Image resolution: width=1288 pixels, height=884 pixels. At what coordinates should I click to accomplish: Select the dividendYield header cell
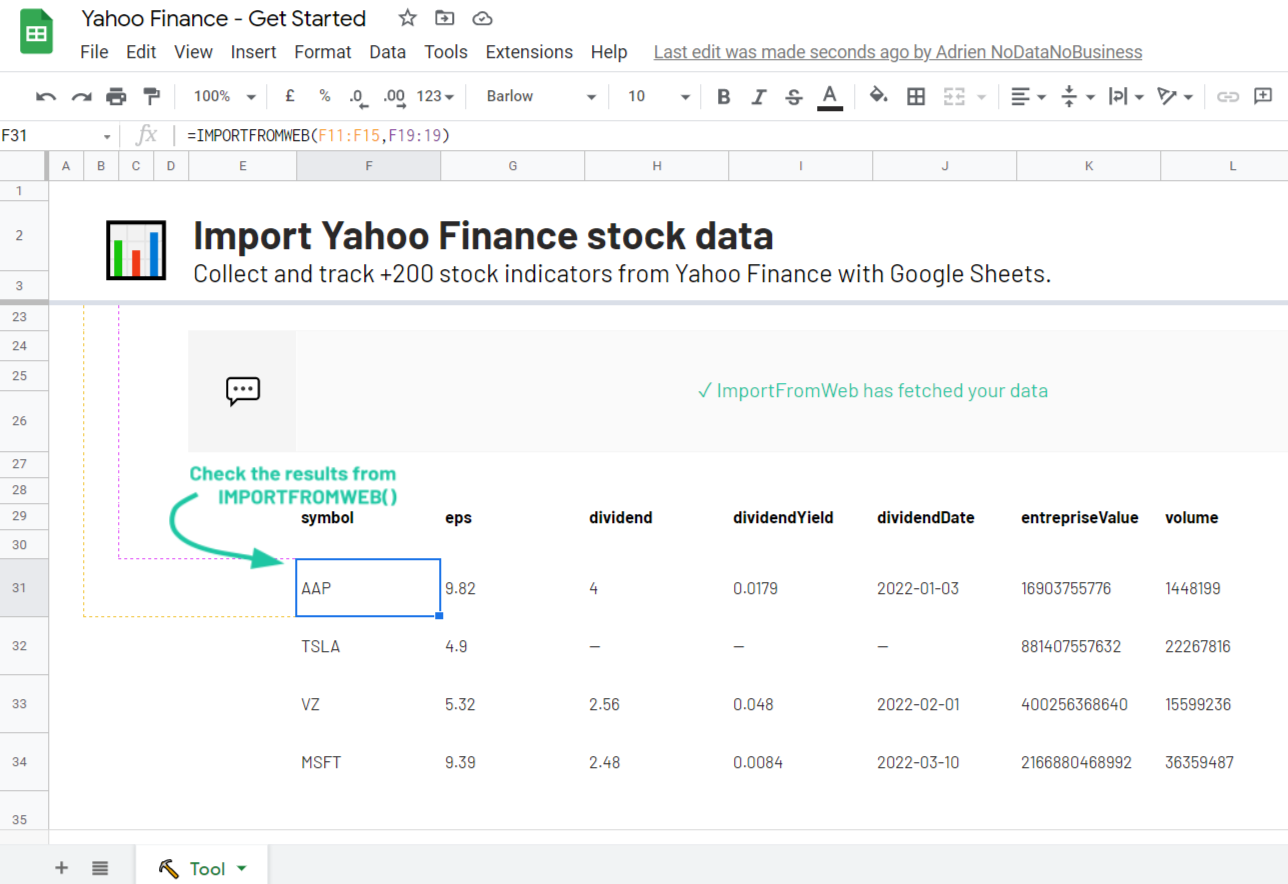pyautogui.click(x=801, y=517)
